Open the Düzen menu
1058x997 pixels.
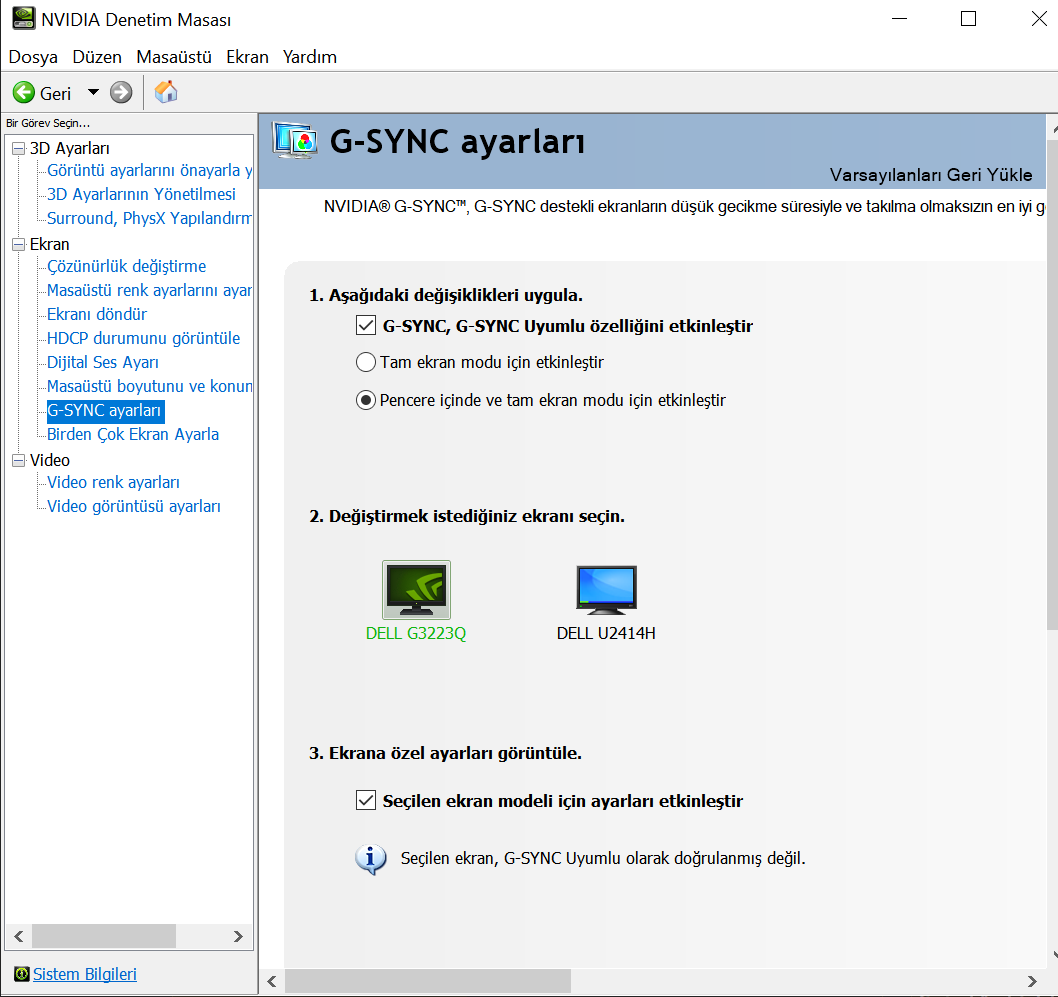click(x=97, y=57)
